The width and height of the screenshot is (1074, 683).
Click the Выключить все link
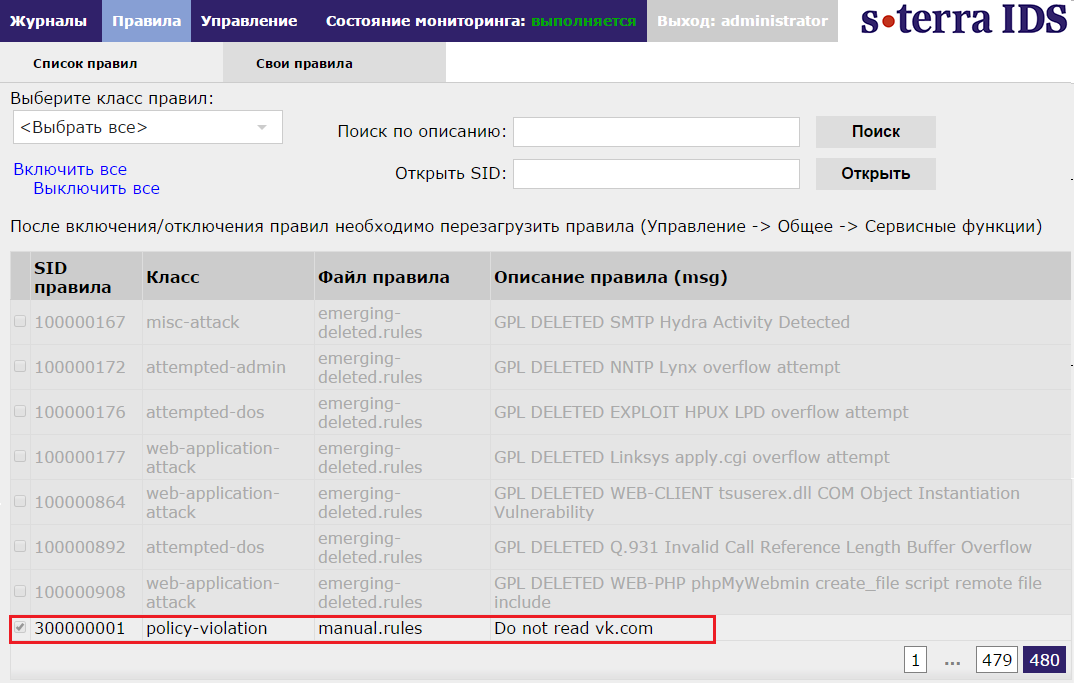(x=97, y=188)
